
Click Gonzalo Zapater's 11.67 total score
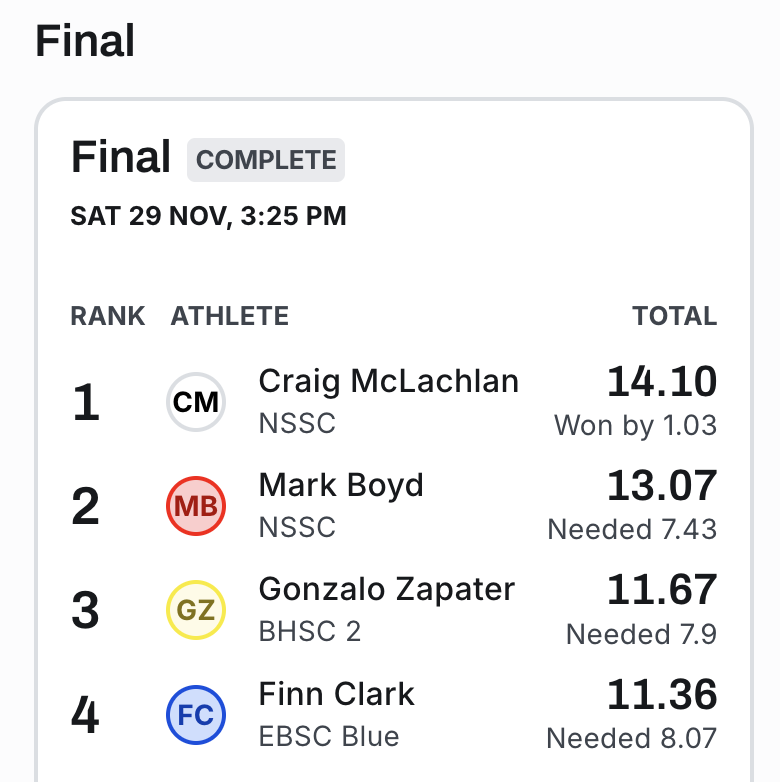(662, 590)
